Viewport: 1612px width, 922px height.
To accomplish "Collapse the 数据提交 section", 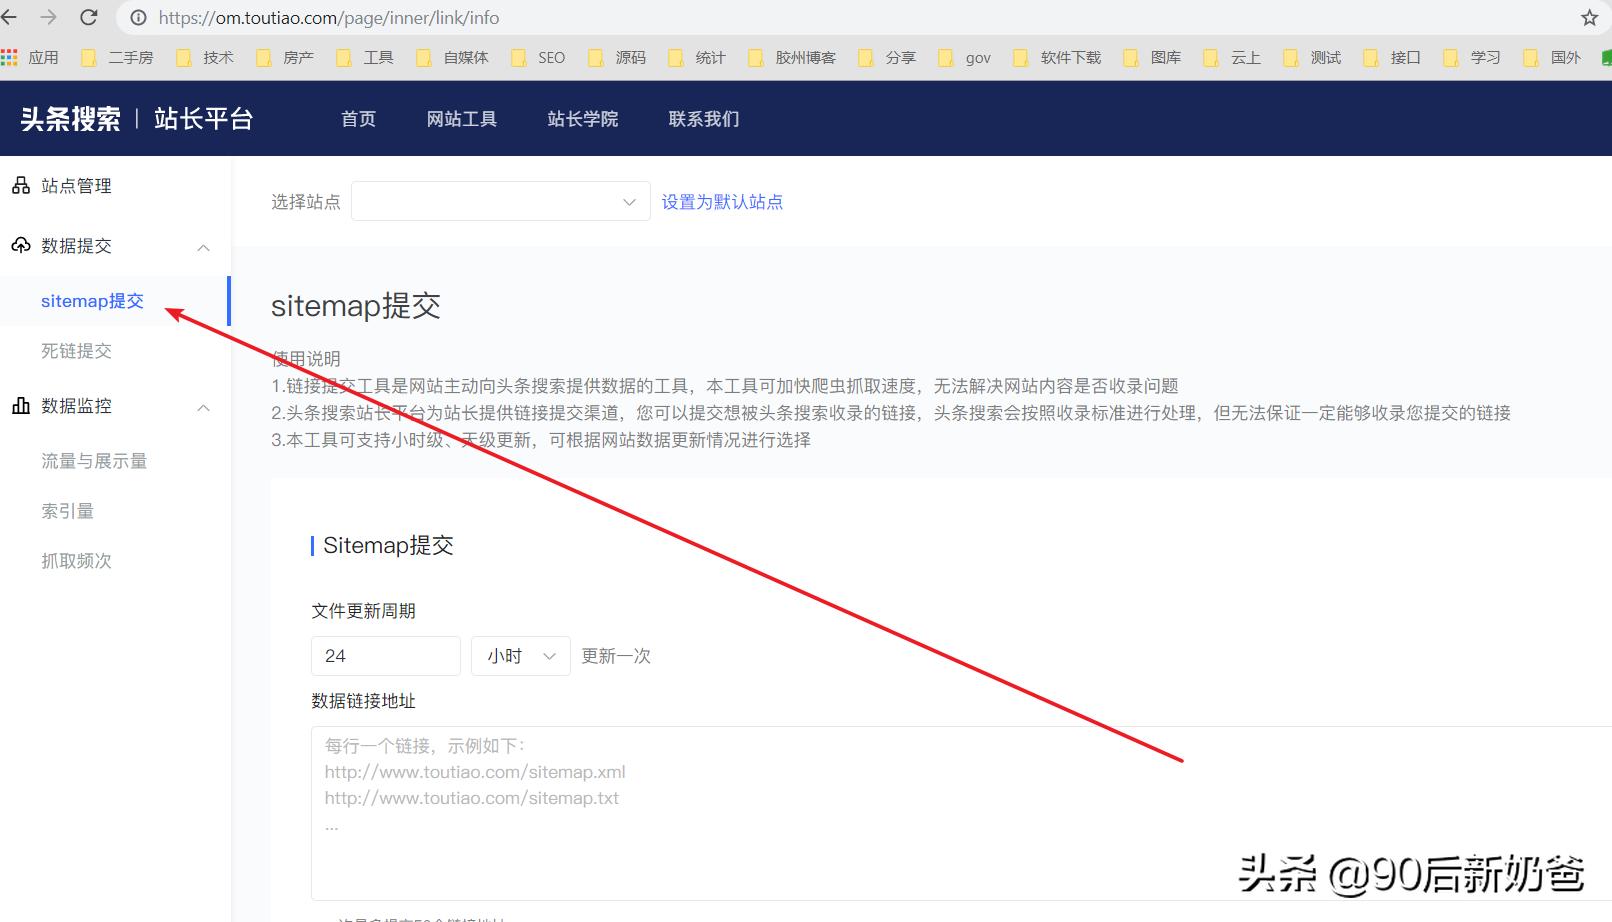I will 203,248.
